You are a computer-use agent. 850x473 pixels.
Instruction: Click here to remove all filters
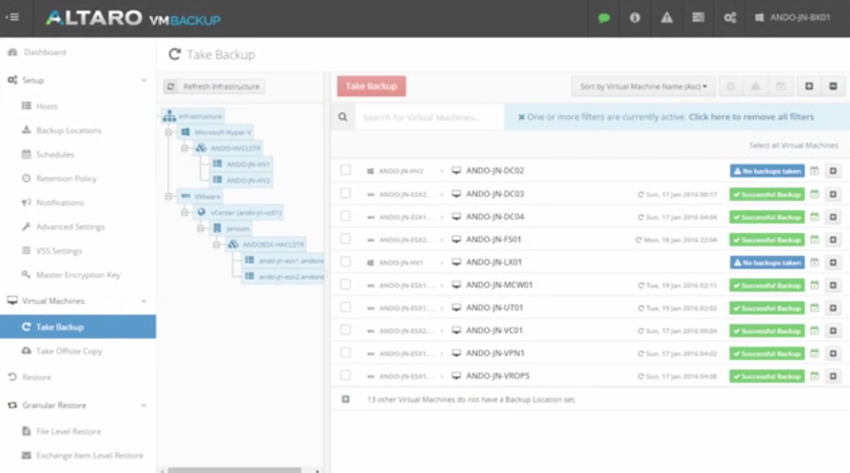pos(751,117)
